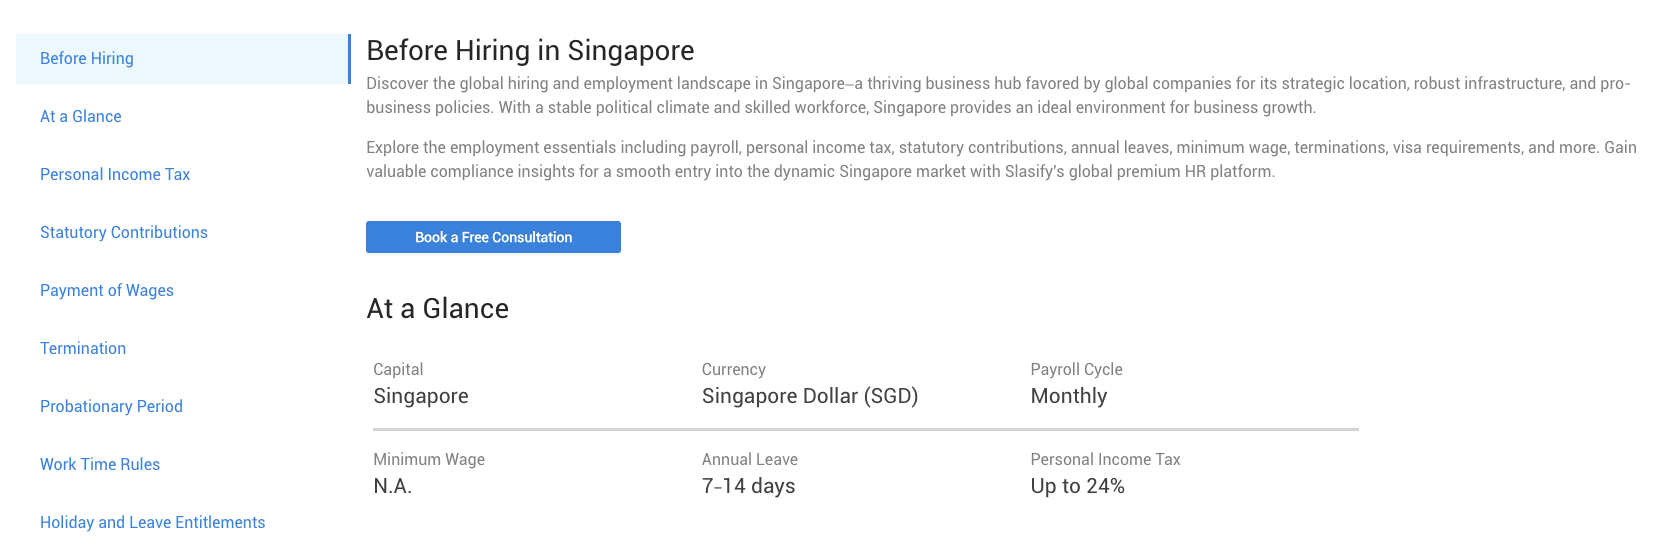Select the Singapore Dollar (SGD) currency value
The height and width of the screenshot is (545, 1664).
(x=810, y=396)
